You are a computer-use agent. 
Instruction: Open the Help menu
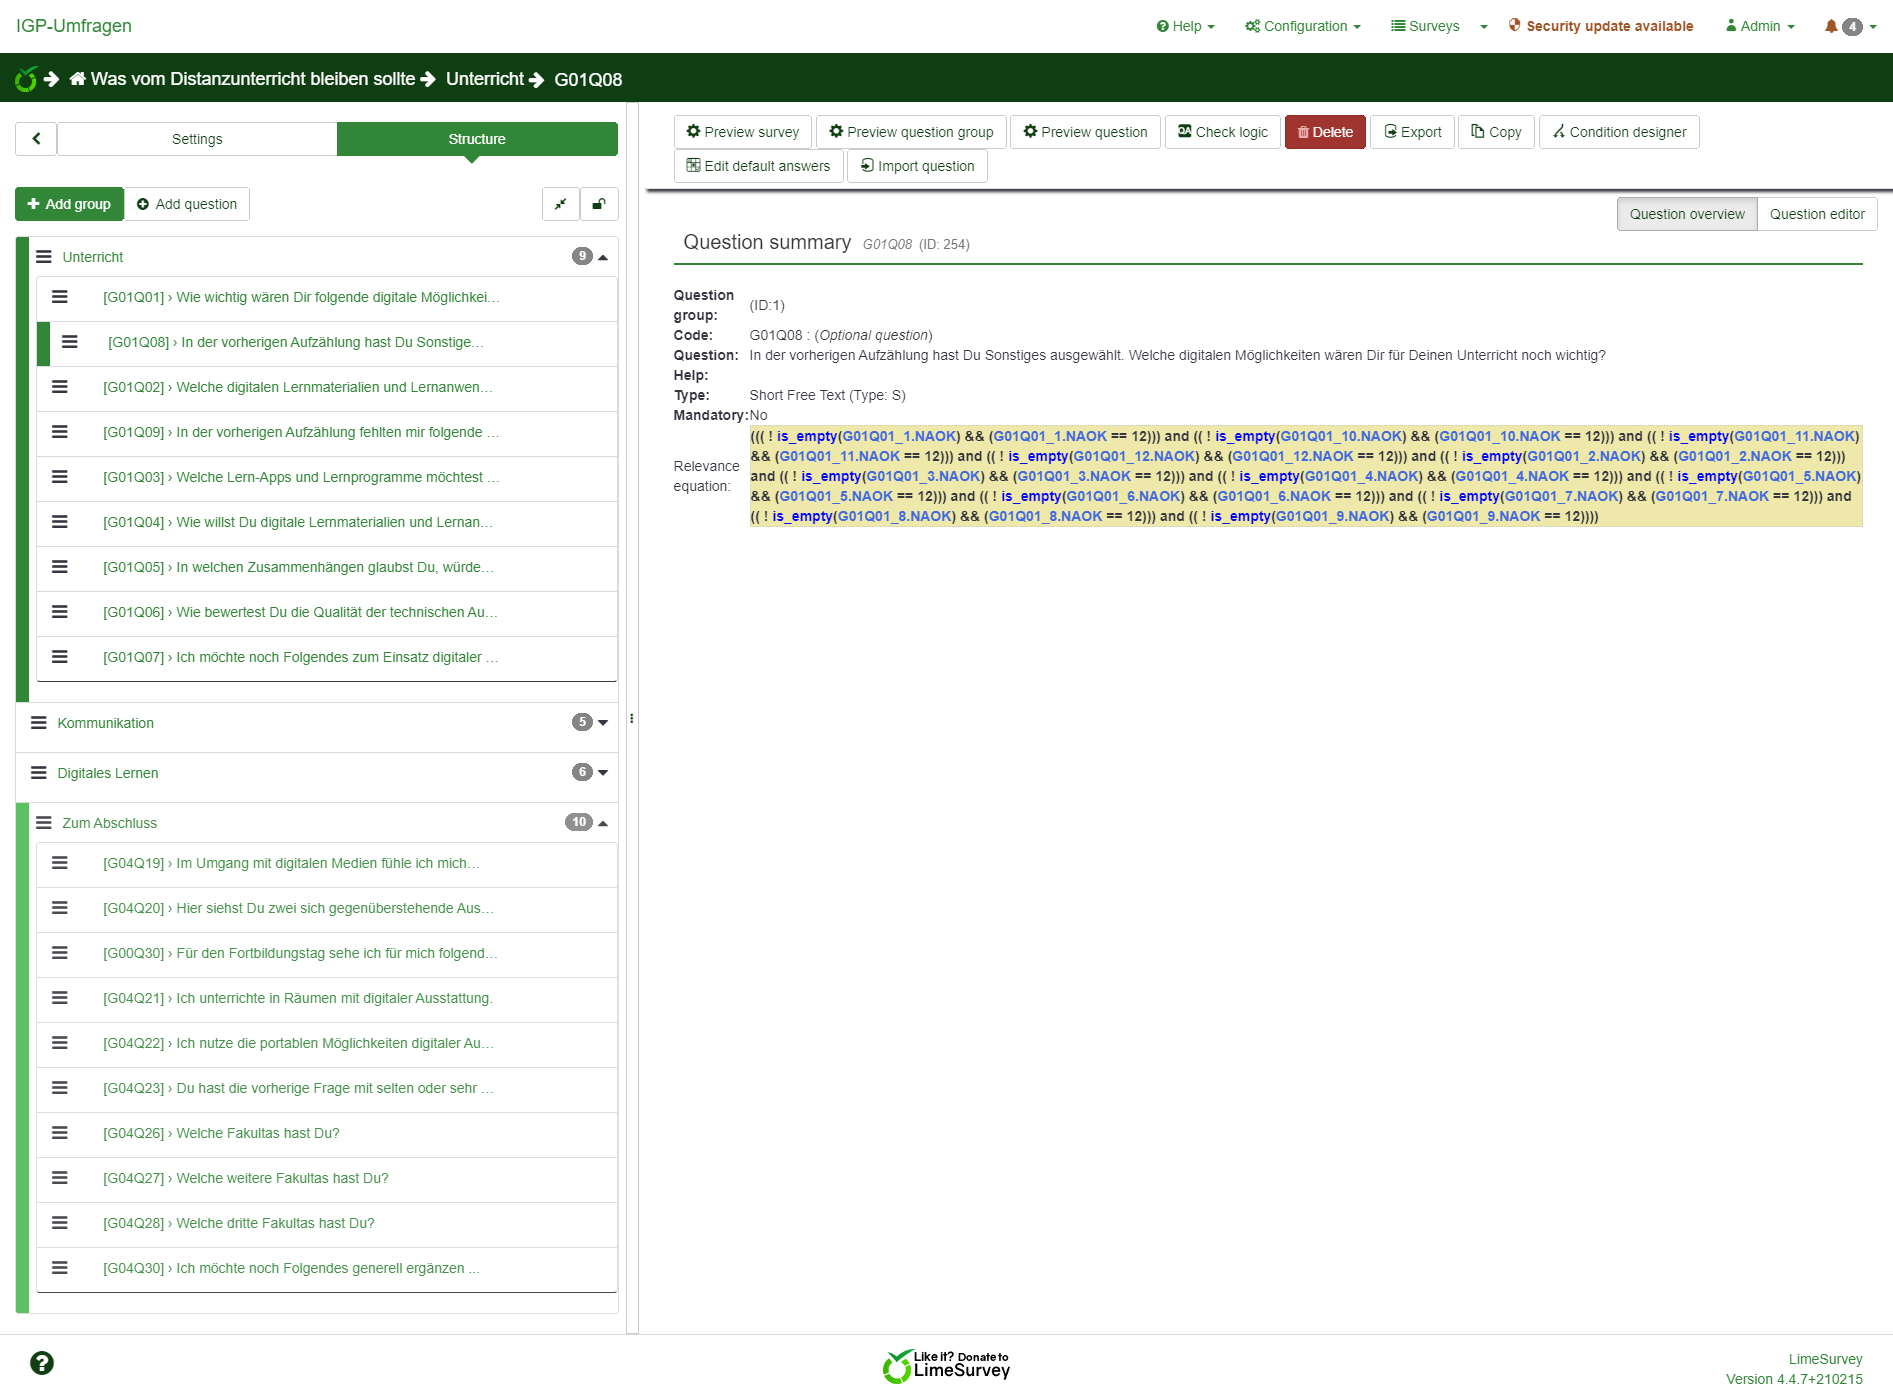tap(1186, 26)
